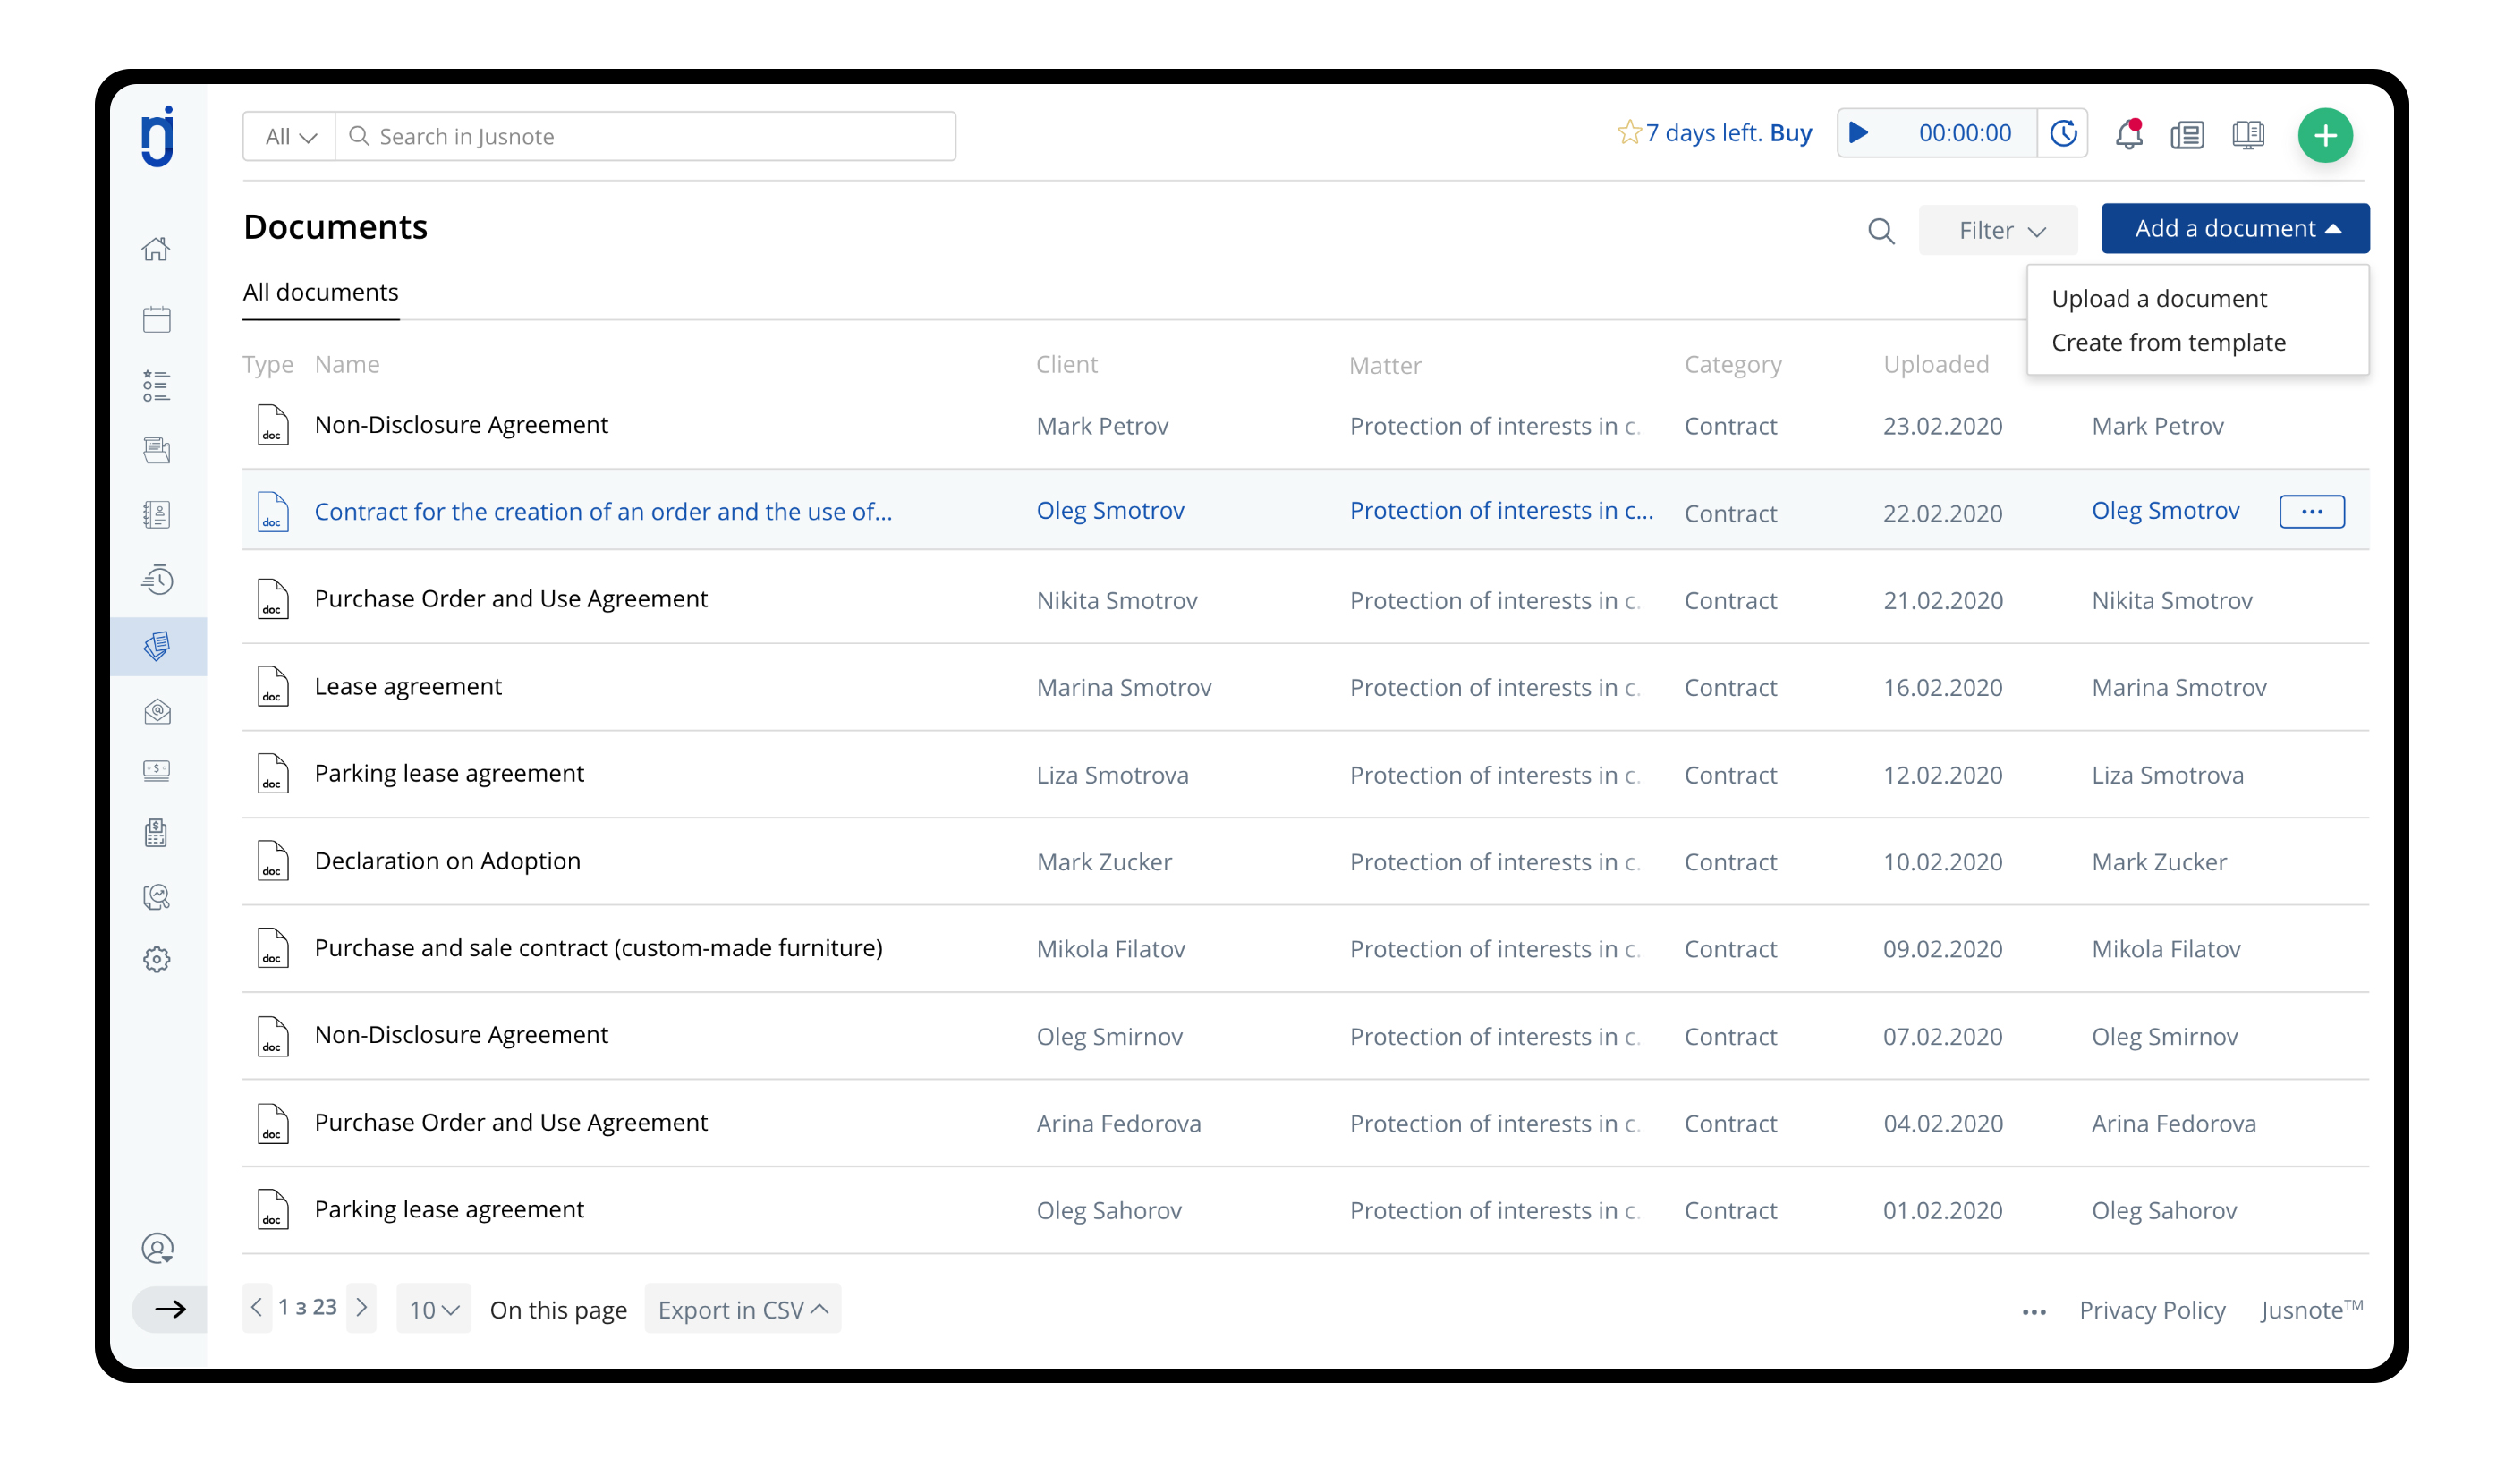Screen dimensions: 2505x1484
Task: Change the 10 per page dropdown
Action: (x=433, y=1310)
